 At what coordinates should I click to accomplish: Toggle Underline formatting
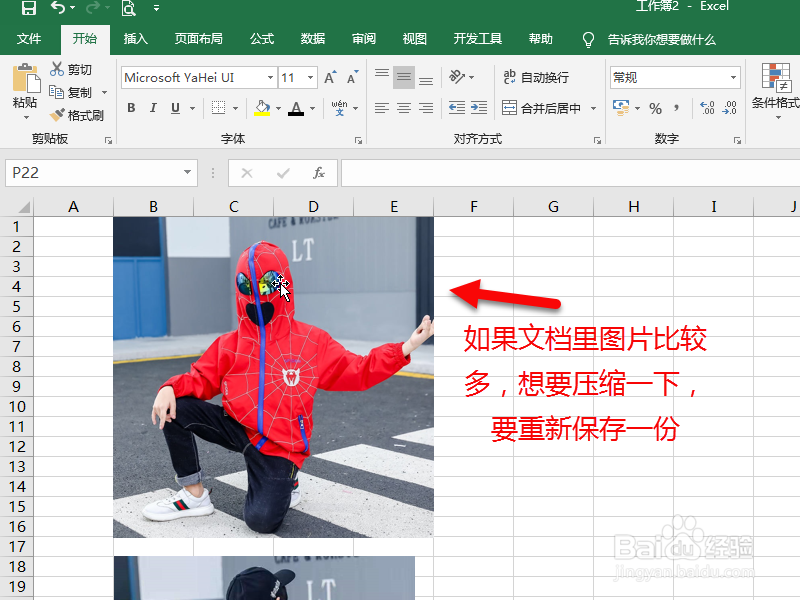coord(176,108)
